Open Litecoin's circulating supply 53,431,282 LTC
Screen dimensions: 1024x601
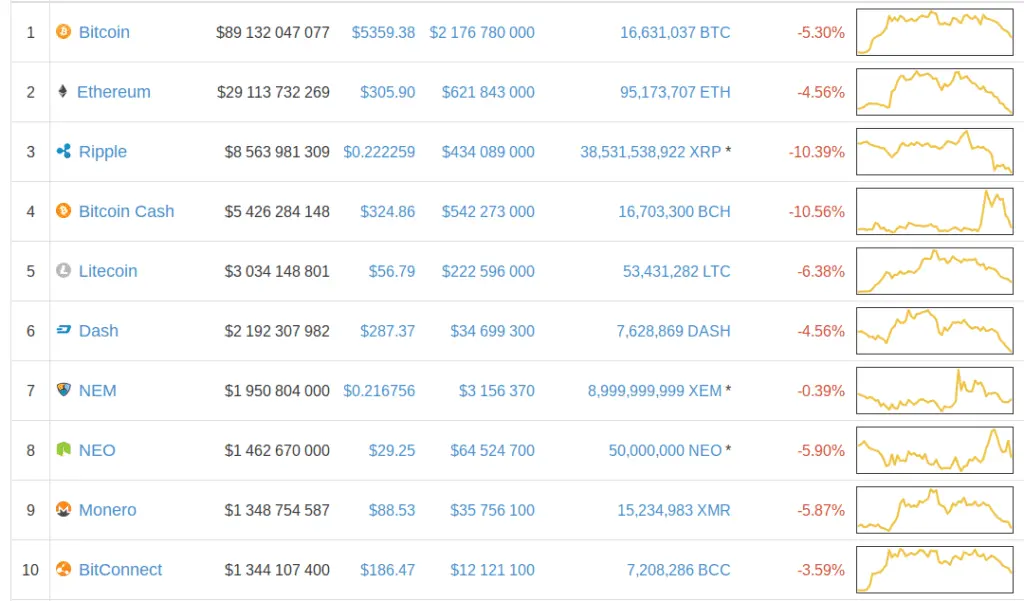tap(675, 271)
